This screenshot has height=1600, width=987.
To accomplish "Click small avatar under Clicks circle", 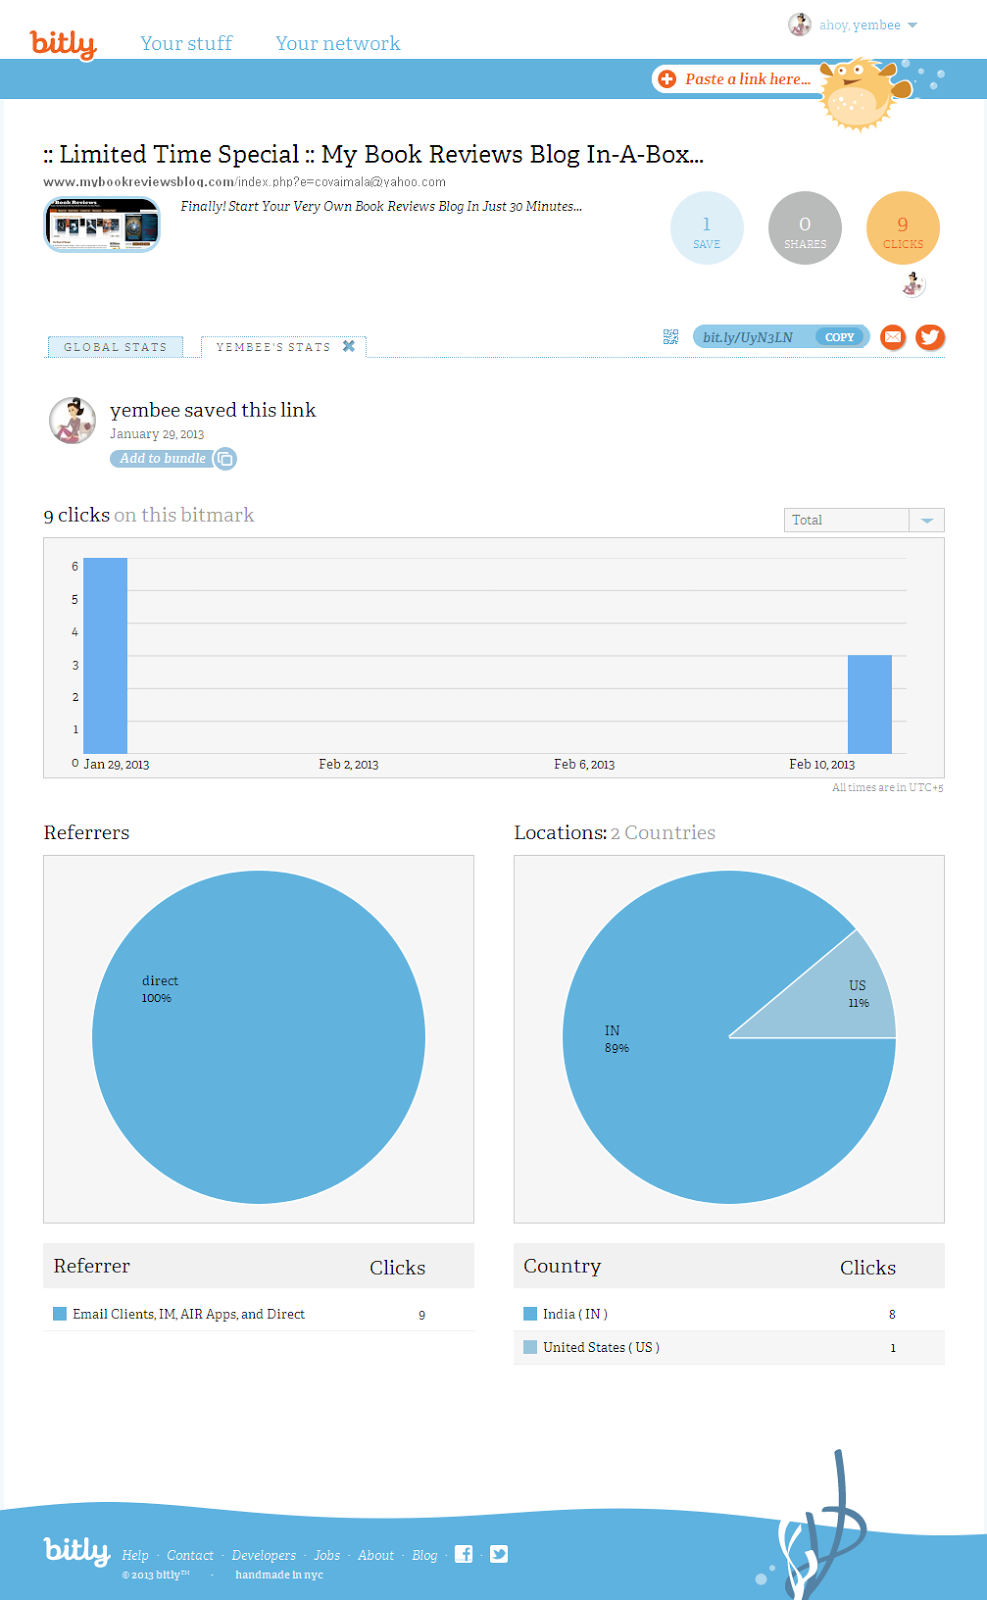I will coord(913,284).
